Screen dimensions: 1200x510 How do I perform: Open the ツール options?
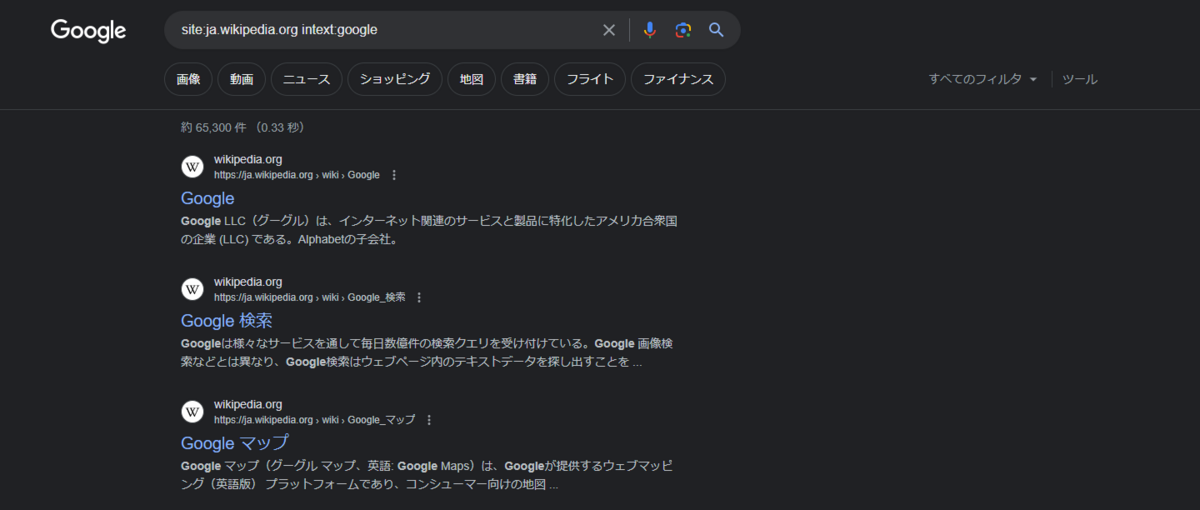coord(1080,79)
